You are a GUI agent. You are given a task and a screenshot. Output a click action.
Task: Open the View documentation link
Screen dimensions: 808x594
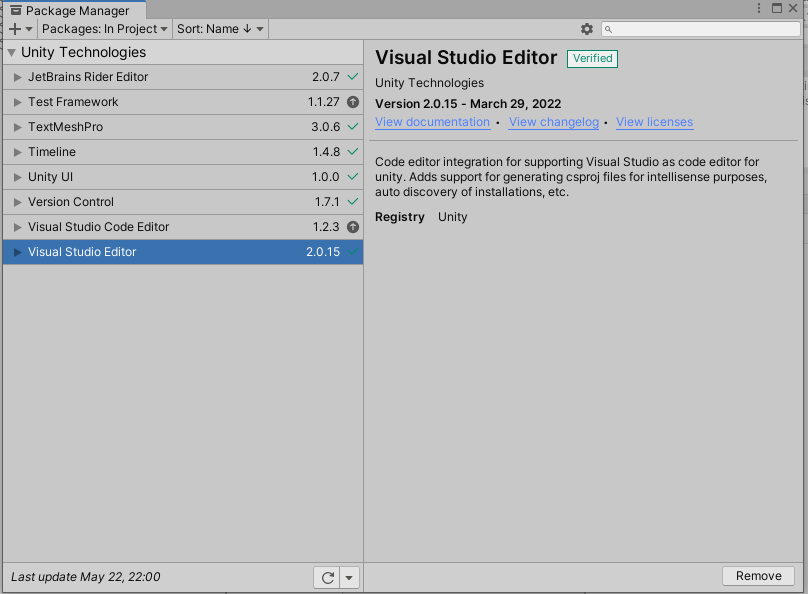click(432, 122)
